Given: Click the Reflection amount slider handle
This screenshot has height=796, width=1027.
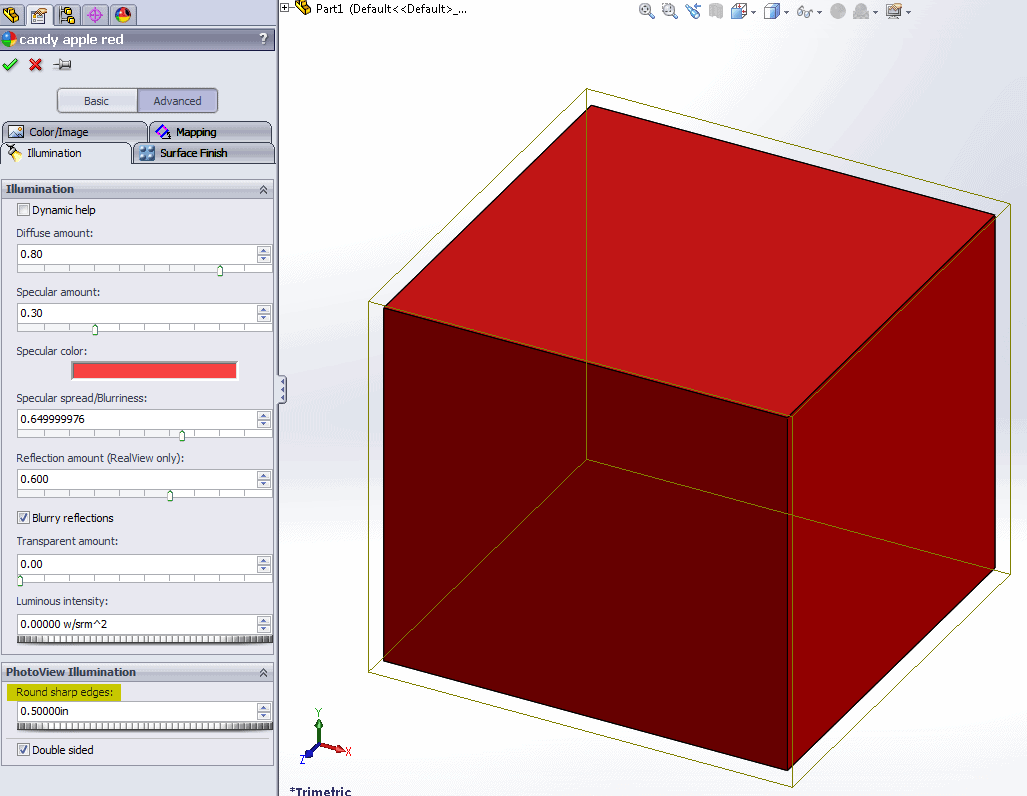Looking at the screenshot, I should coord(170,496).
